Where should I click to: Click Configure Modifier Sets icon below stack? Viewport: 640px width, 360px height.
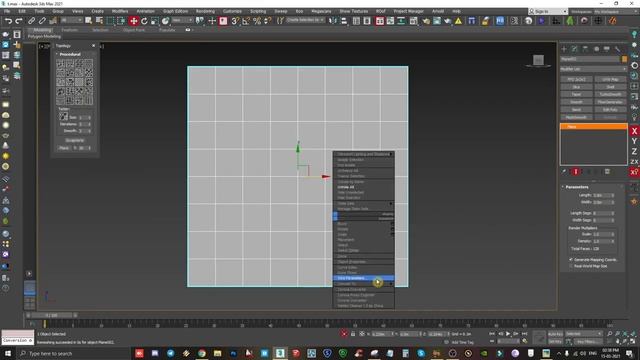pyautogui.click(x=607, y=172)
